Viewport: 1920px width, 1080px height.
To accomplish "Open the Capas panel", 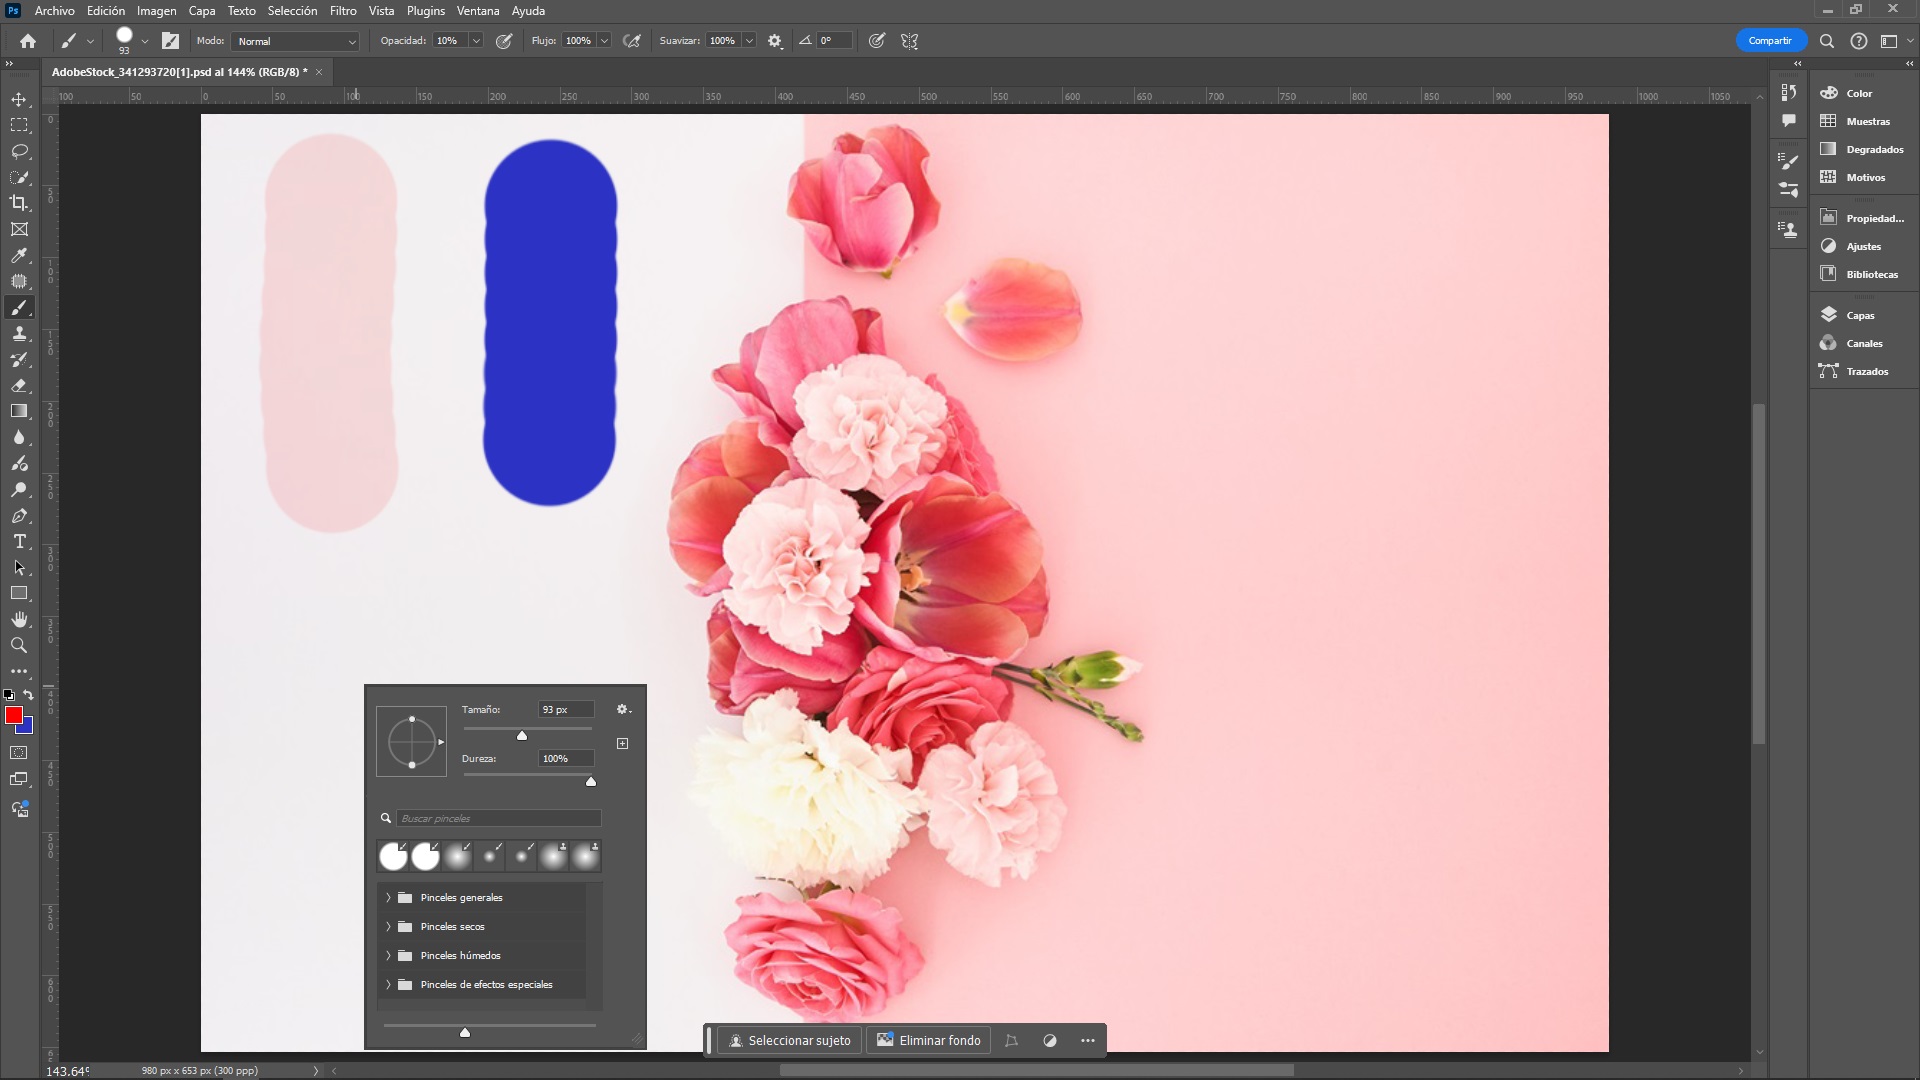I will [x=1860, y=315].
